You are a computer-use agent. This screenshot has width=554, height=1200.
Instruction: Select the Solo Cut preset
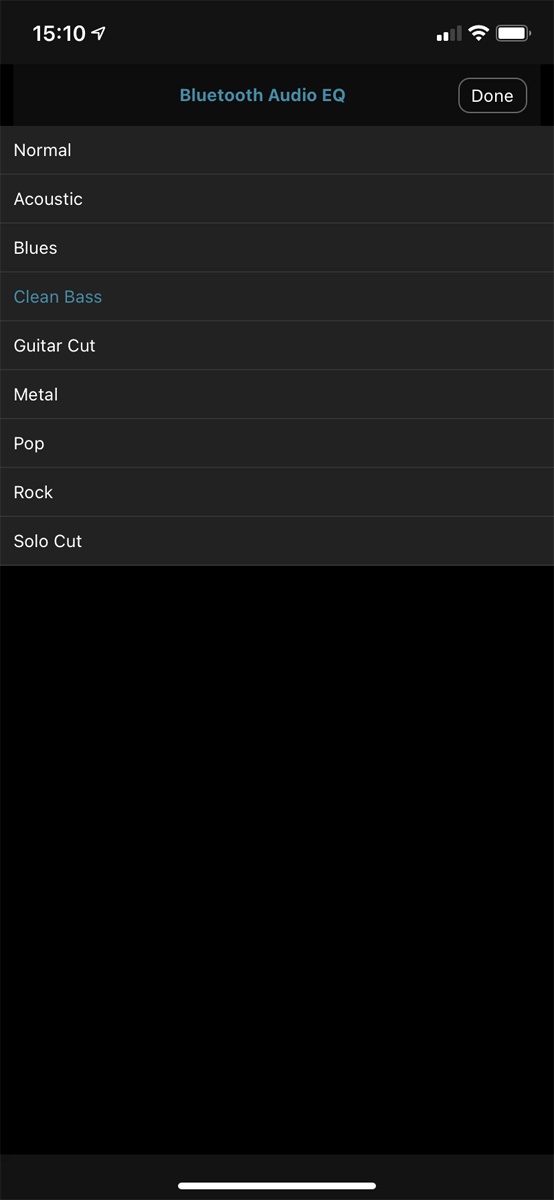277,541
